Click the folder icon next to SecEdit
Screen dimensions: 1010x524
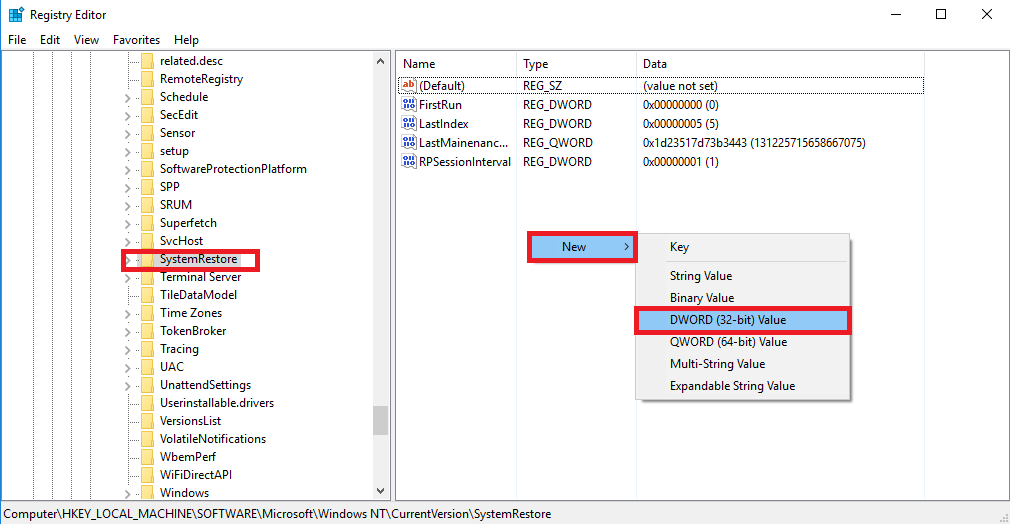click(x=148, y=115)
